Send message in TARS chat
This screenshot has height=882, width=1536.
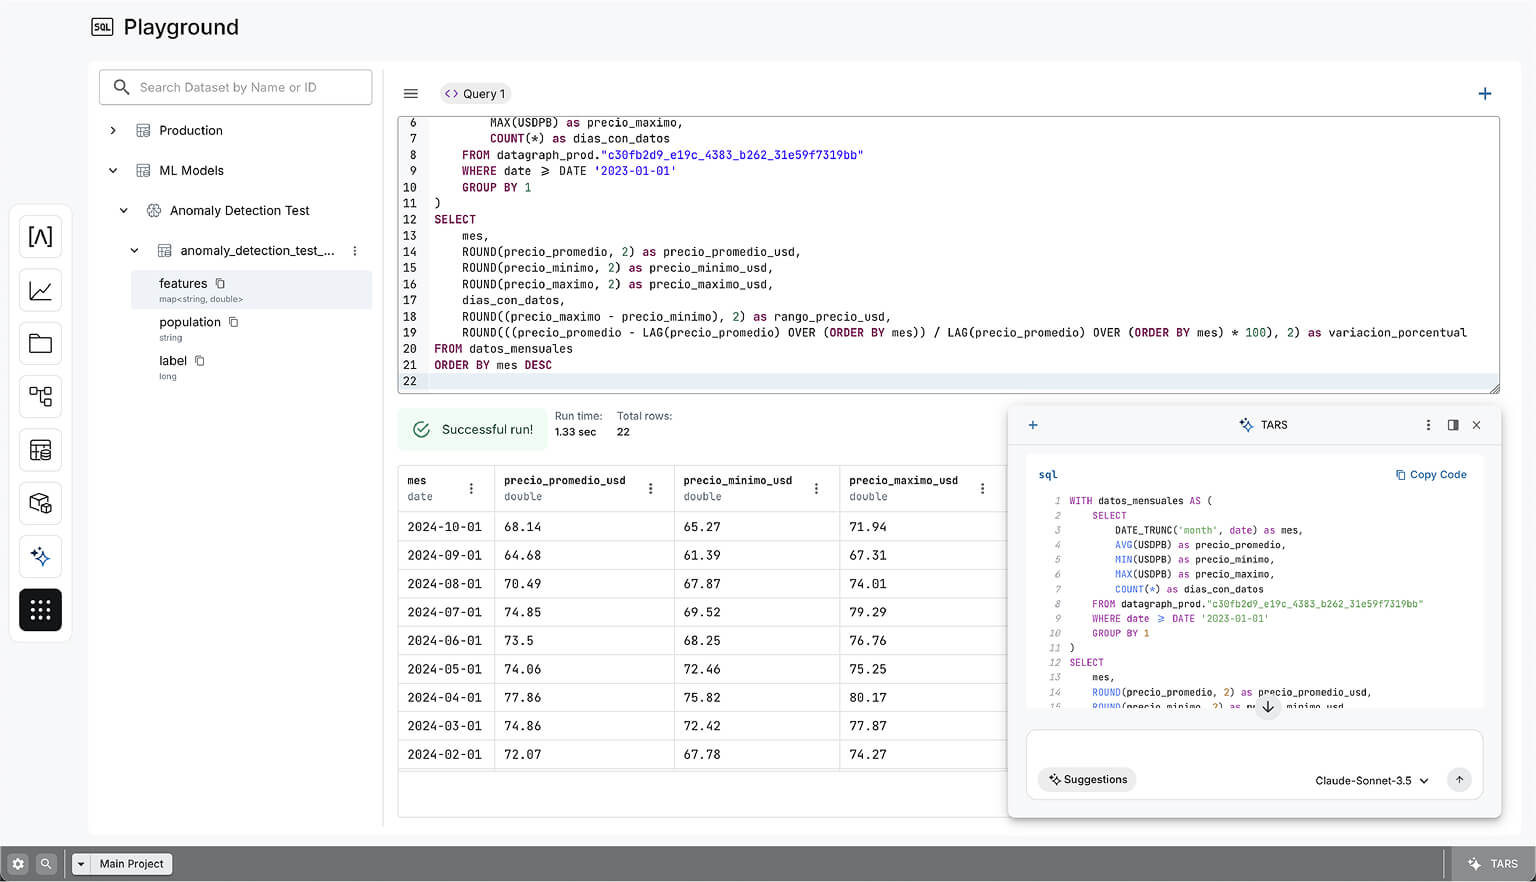1459,780
